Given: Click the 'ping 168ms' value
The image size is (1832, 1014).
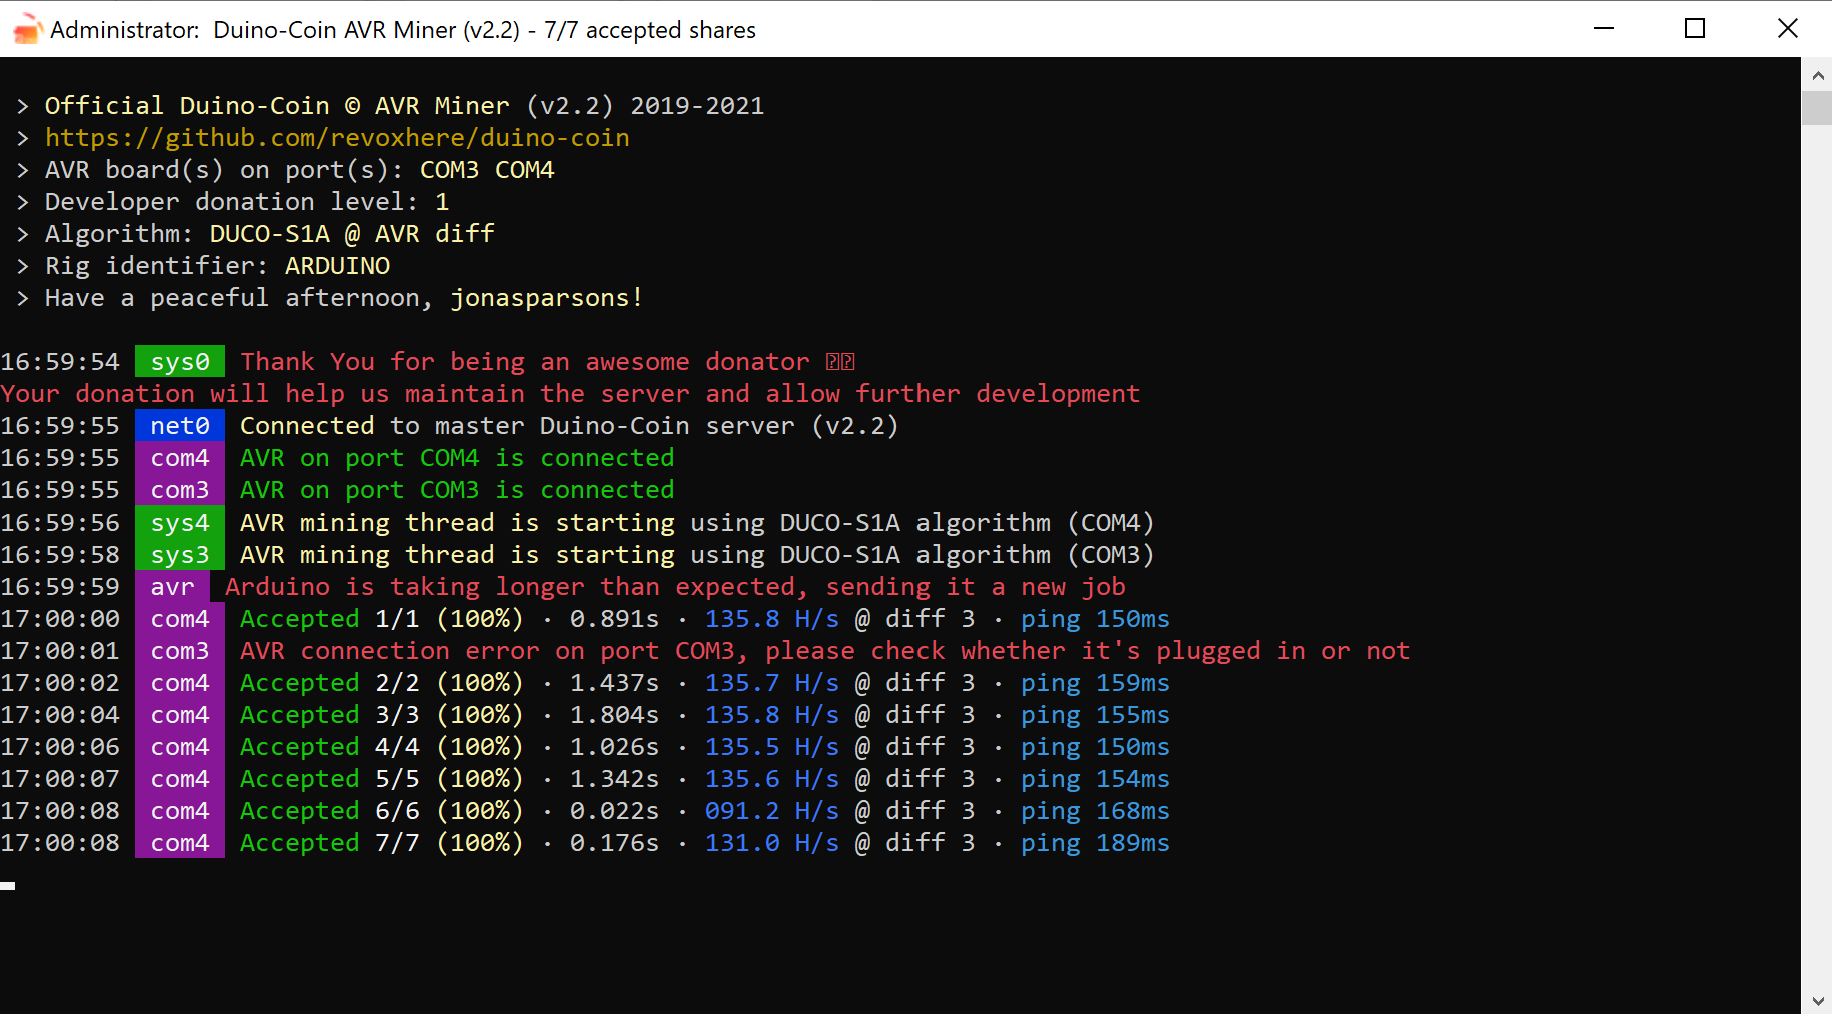Looking at the screenshot, I should (x=1095, y=811).
